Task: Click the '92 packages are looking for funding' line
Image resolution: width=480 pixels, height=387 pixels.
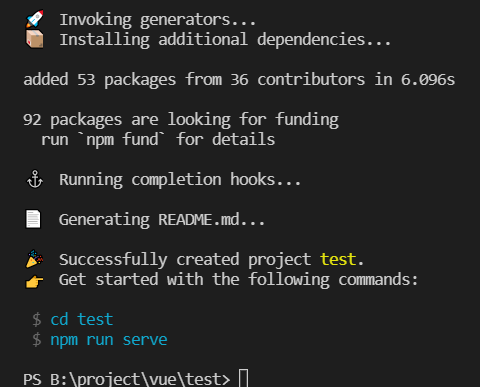Action: [x=181, y=120]
